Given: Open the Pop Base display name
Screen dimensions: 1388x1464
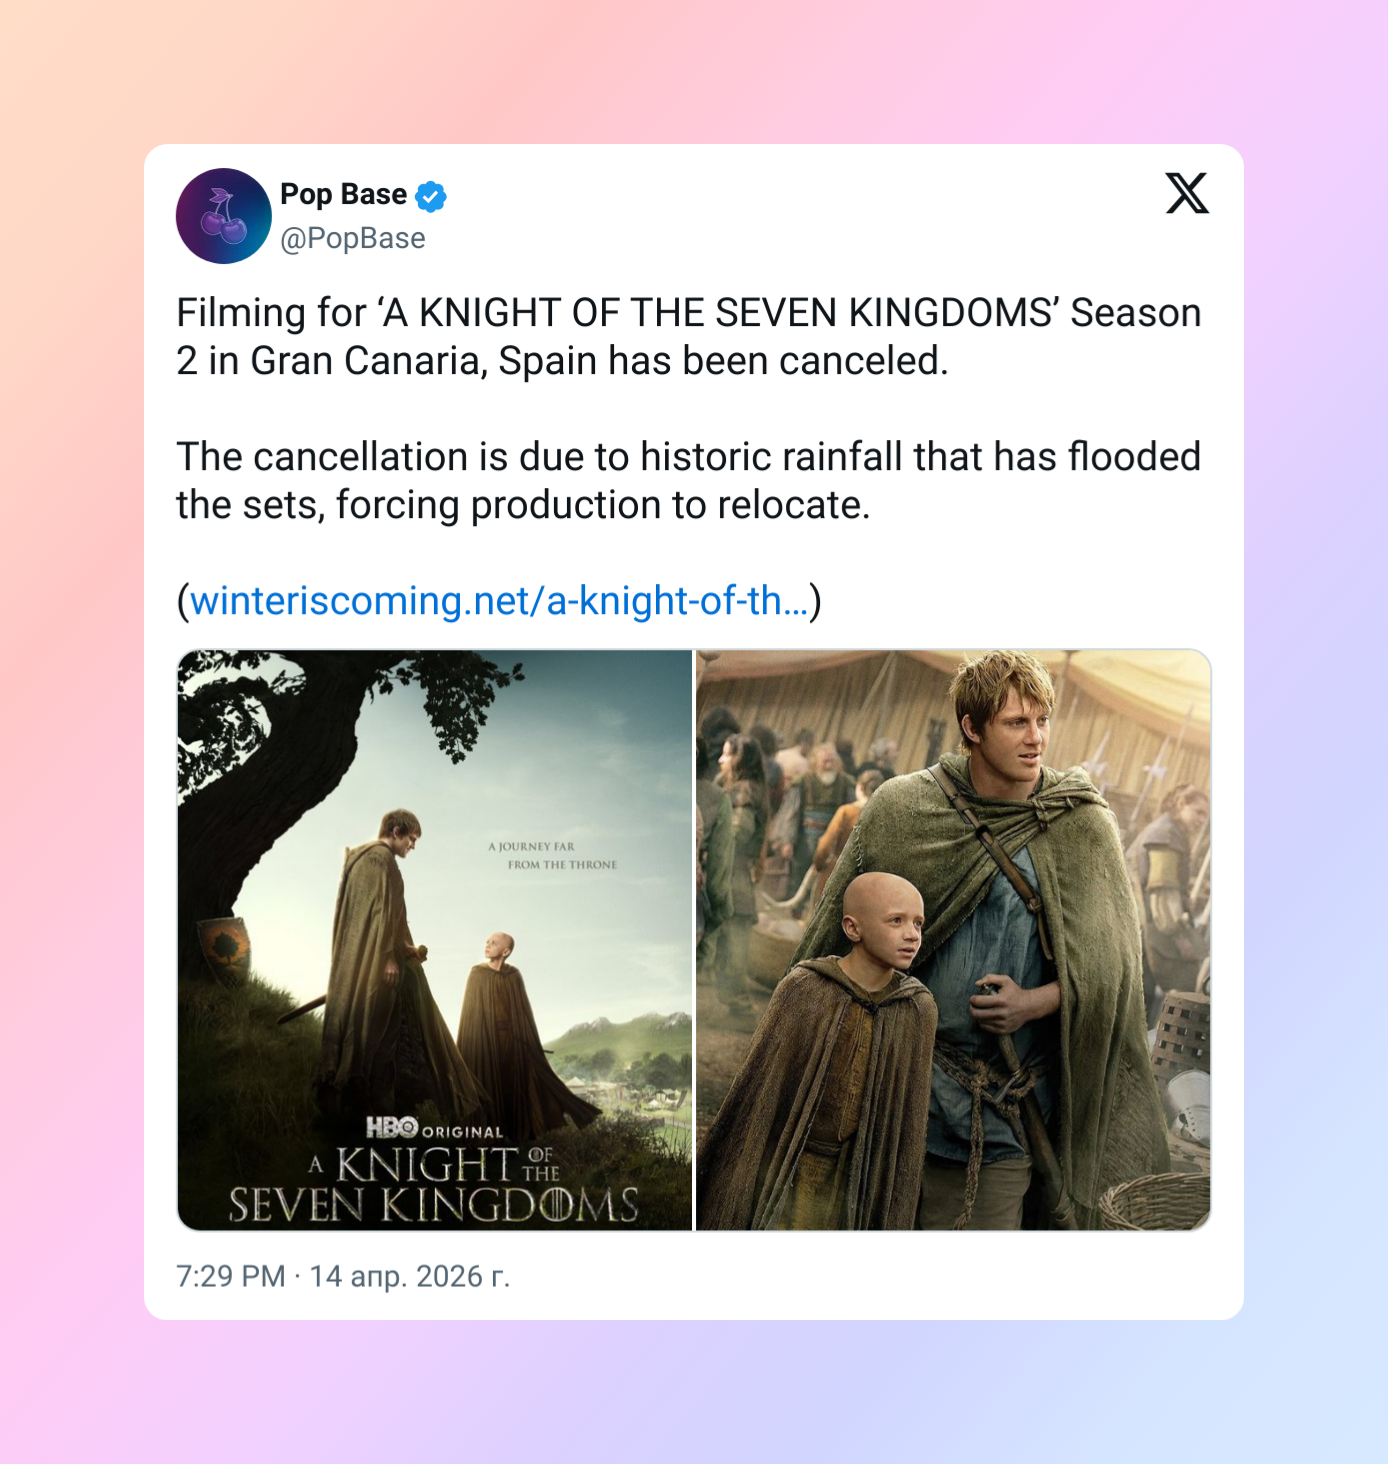Looking at the screenshot, I should pos(343,194).
